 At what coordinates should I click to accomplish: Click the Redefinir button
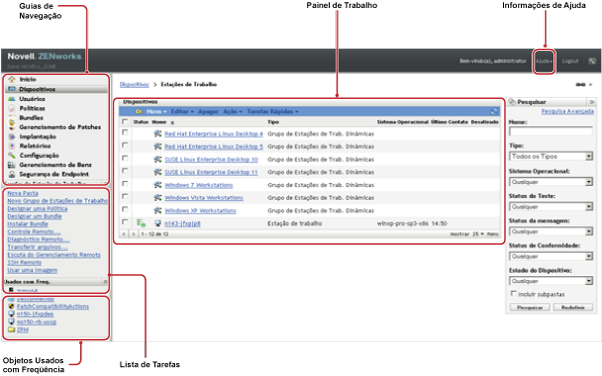[573, 308]
